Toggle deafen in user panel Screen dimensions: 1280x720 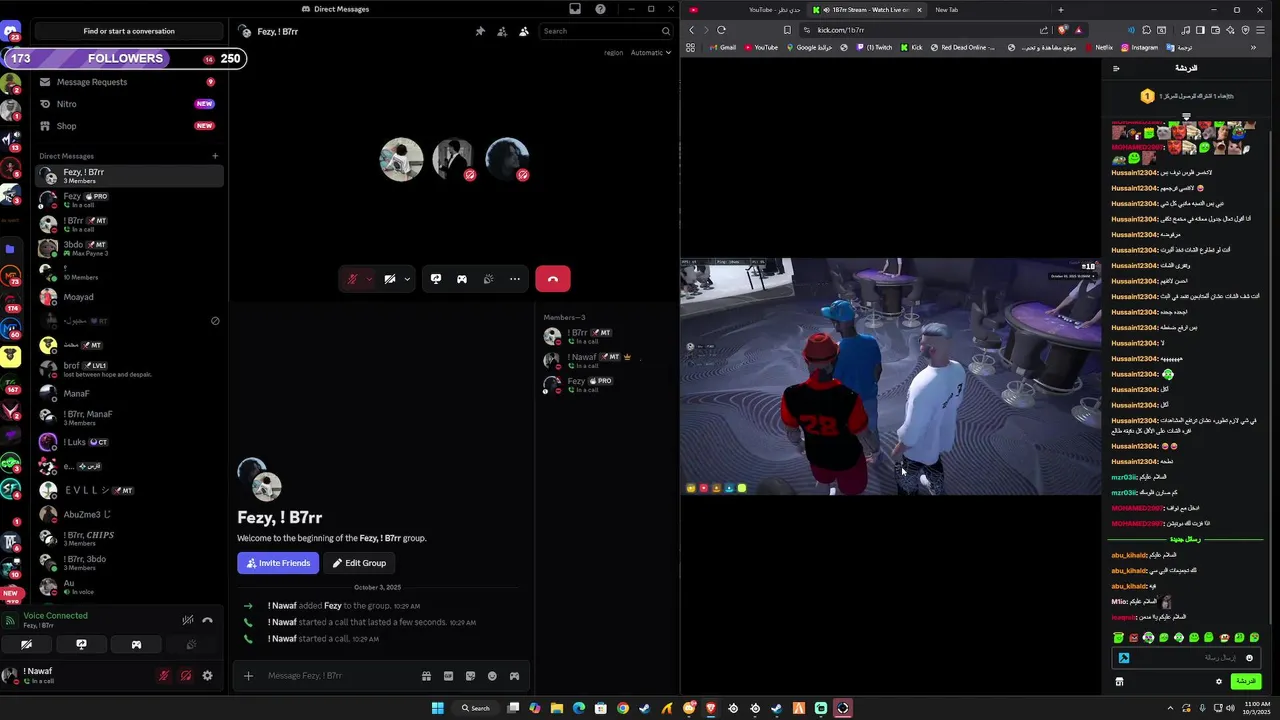coord(186,676)
